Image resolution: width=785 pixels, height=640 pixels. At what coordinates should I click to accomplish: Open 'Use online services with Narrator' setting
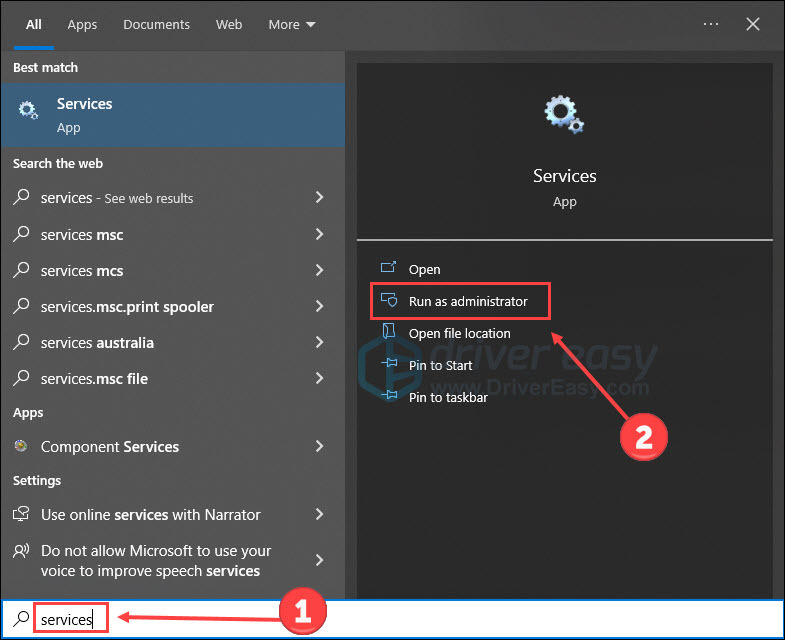150,515
